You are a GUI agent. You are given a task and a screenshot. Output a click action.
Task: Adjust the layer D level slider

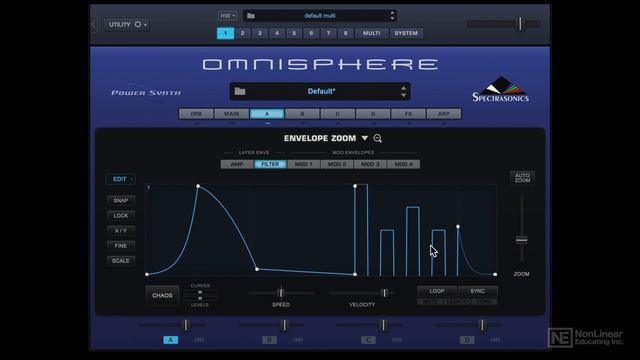tap(482, 325)
